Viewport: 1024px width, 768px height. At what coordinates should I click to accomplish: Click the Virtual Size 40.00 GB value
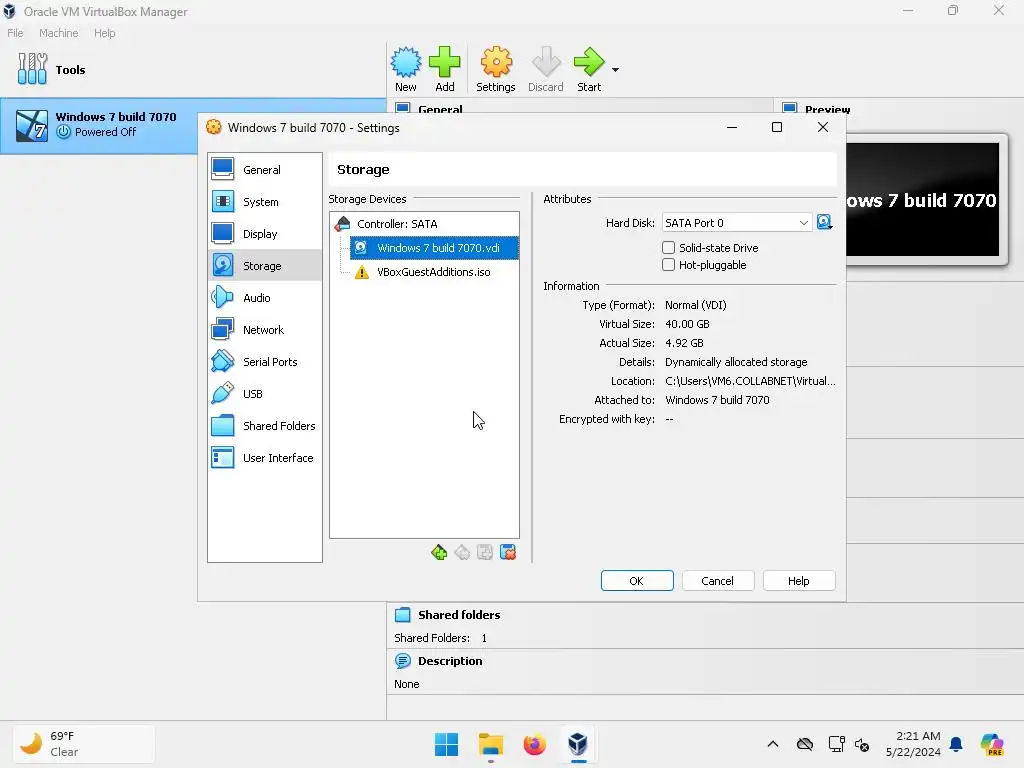tap(687, 325)
